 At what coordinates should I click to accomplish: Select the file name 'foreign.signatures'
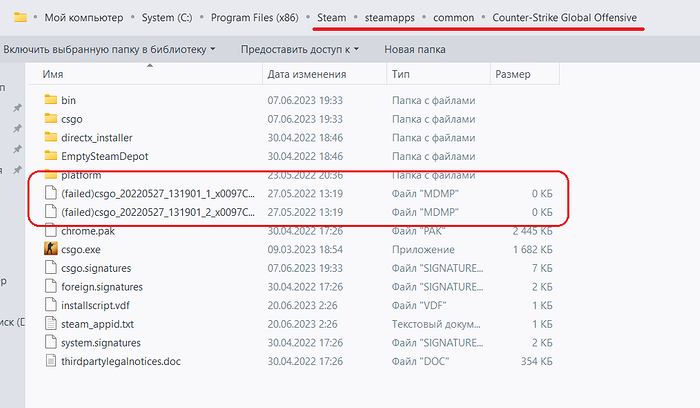(102, 287)
